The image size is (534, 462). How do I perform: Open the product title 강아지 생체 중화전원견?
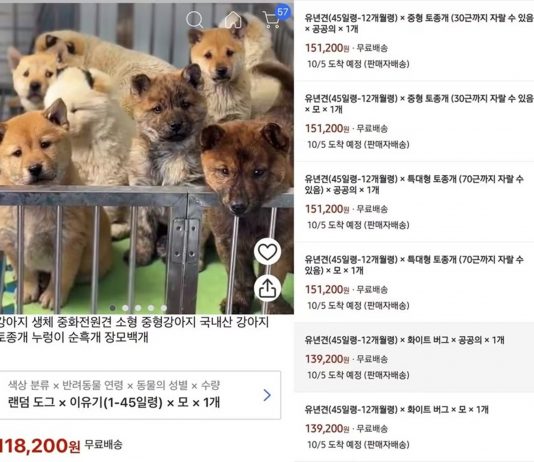(x=135, y=329)
